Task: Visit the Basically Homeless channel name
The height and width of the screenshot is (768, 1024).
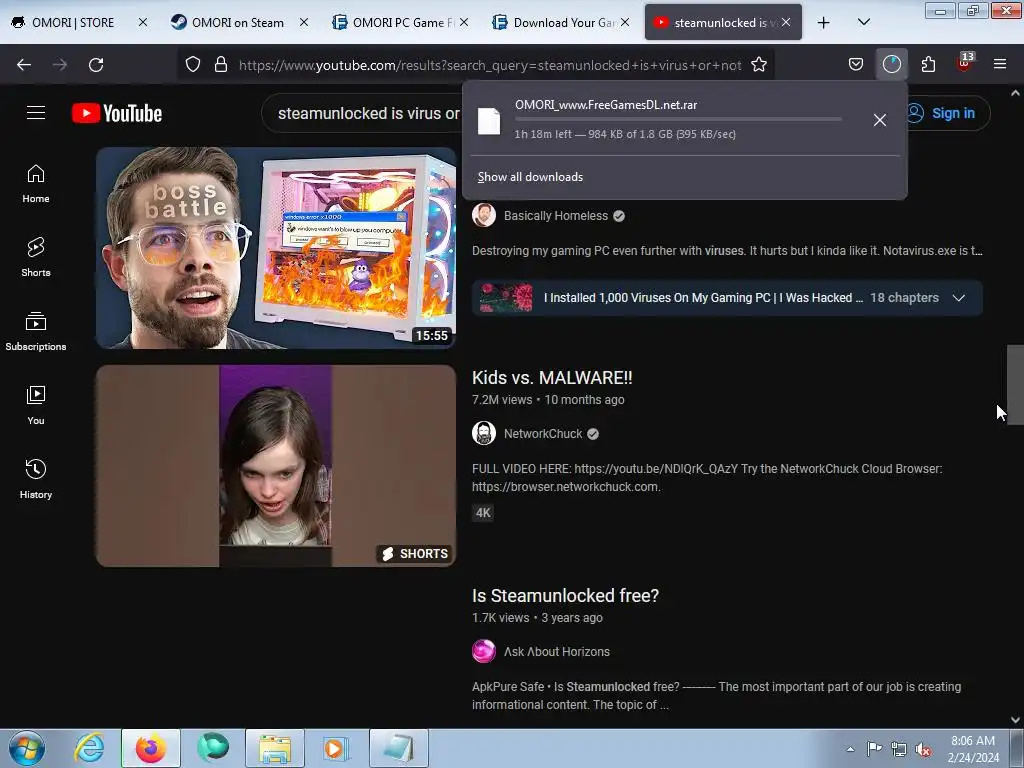Action: 556,216
